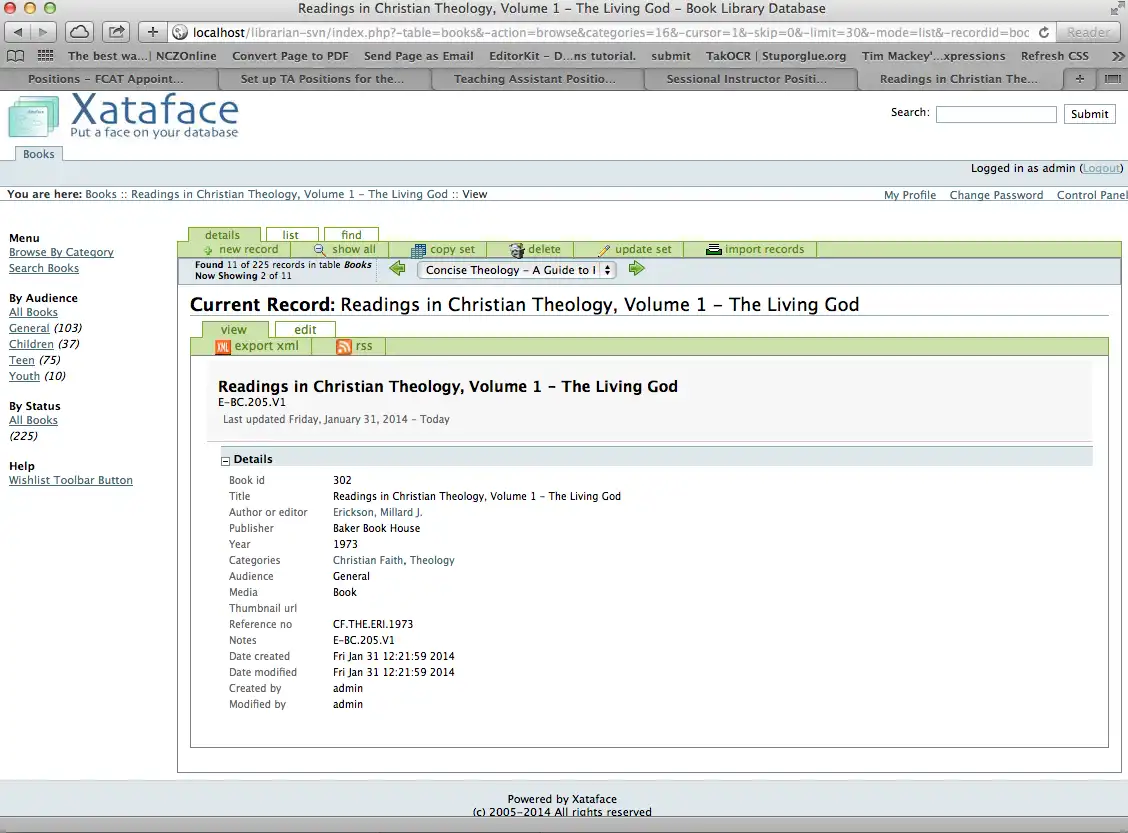Click the new record plus icon

[208, 250]
